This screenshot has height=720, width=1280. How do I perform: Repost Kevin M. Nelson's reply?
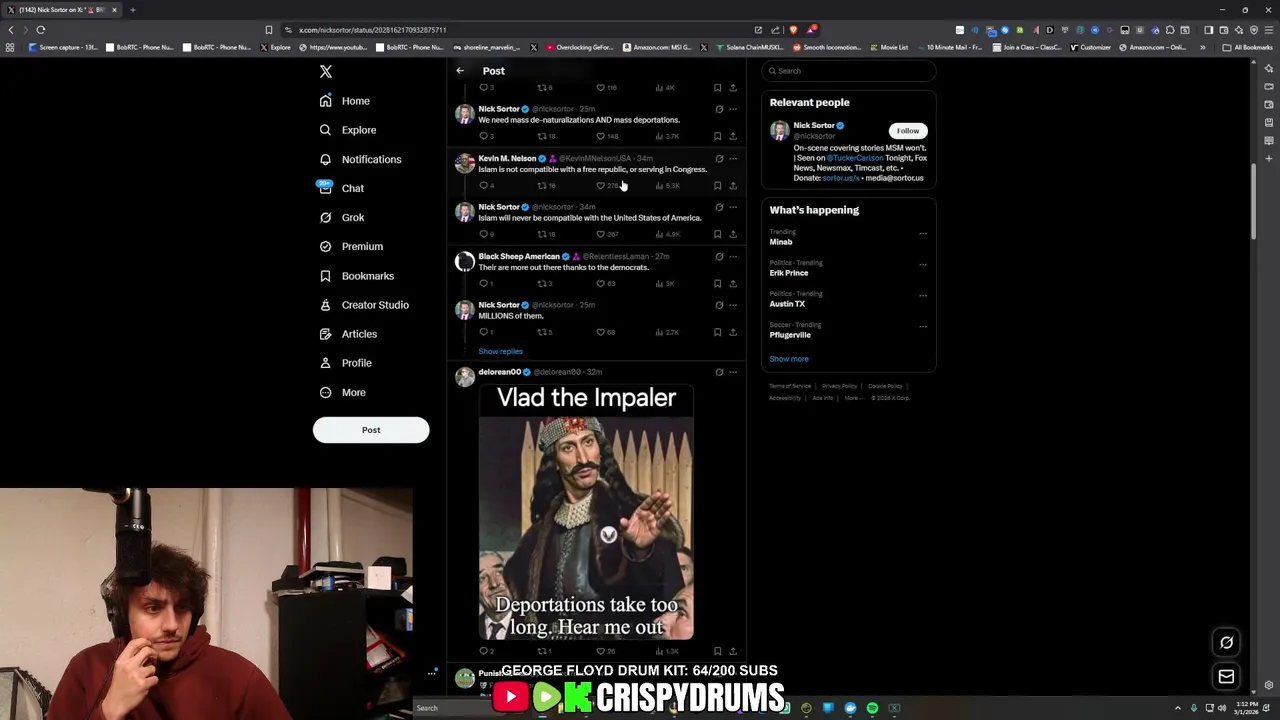point(546,186)
